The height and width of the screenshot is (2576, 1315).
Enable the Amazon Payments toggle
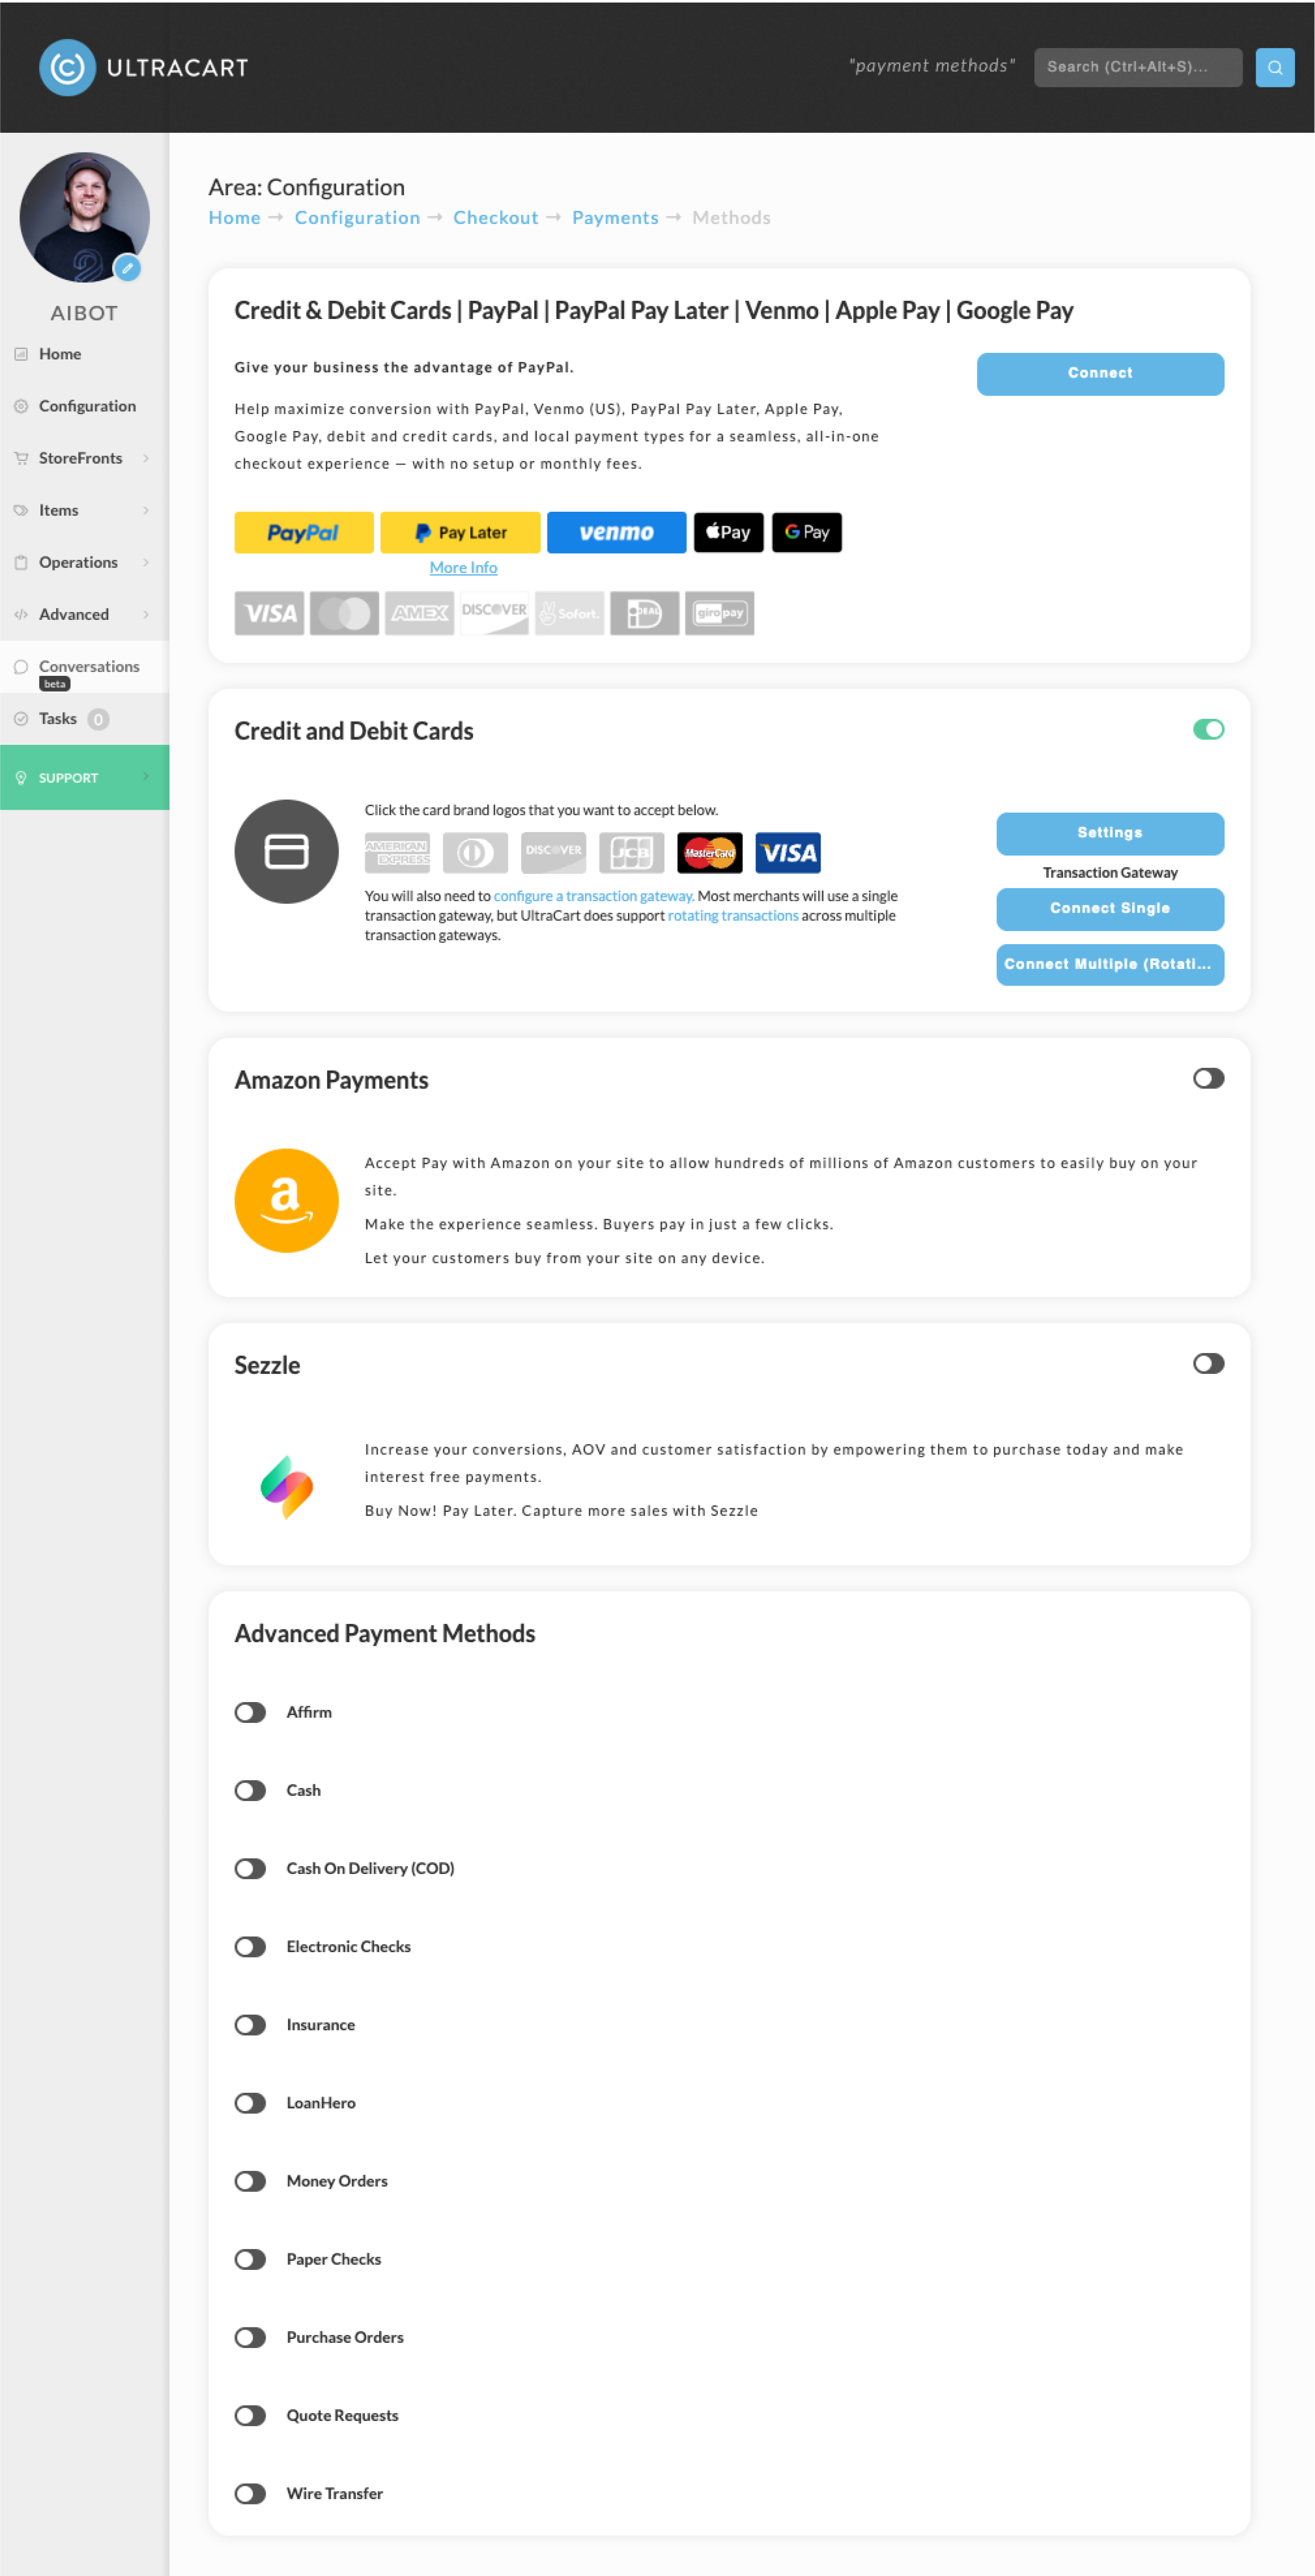[x=1208, y=1078]
